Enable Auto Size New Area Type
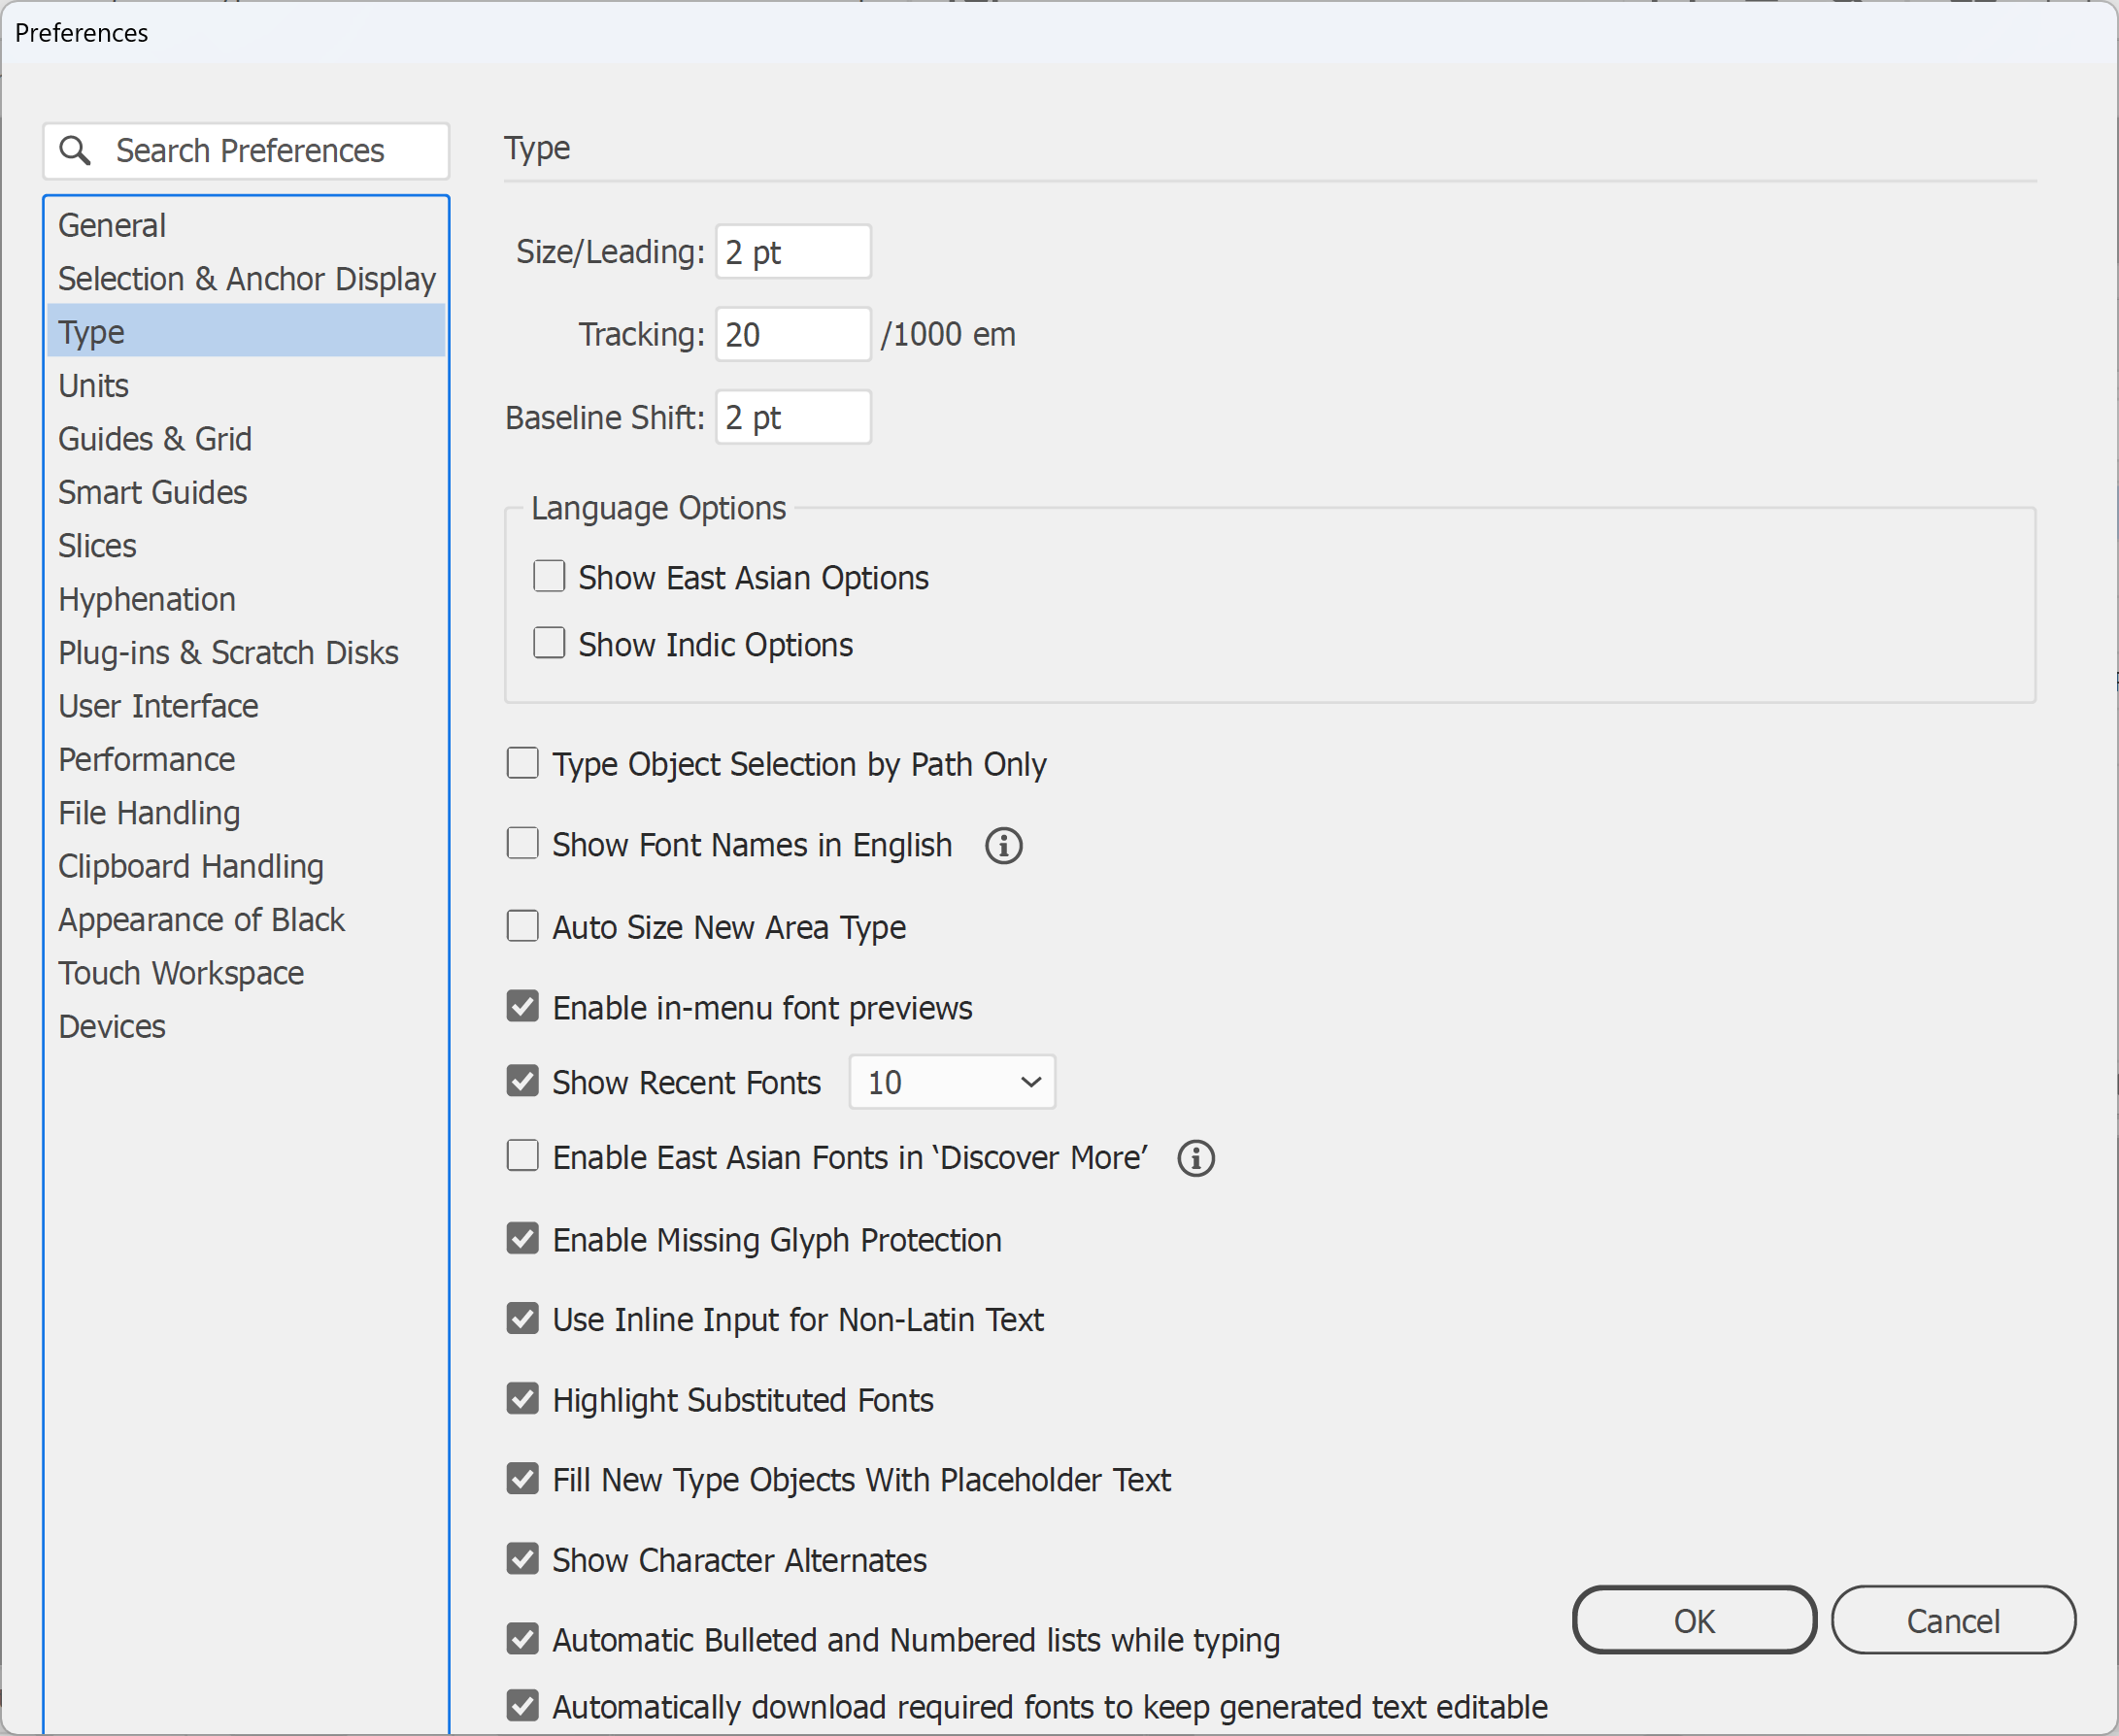Image resolution: width=2119 pixels, height=1736 pixels. (x=523, y=926)
